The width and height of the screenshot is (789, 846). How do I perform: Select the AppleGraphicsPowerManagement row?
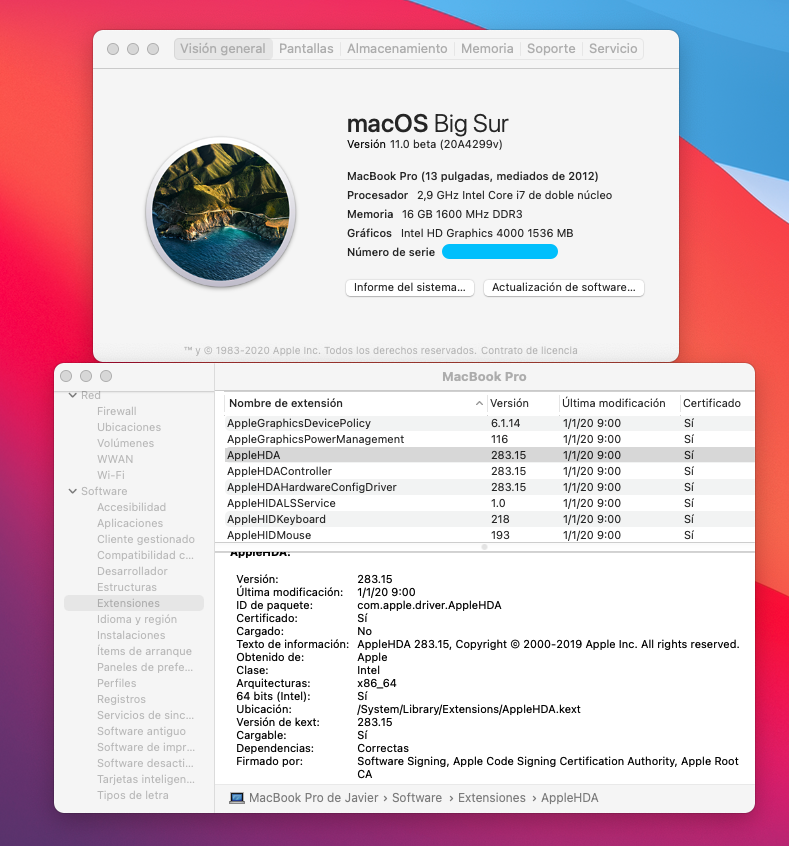click(489, 439)
